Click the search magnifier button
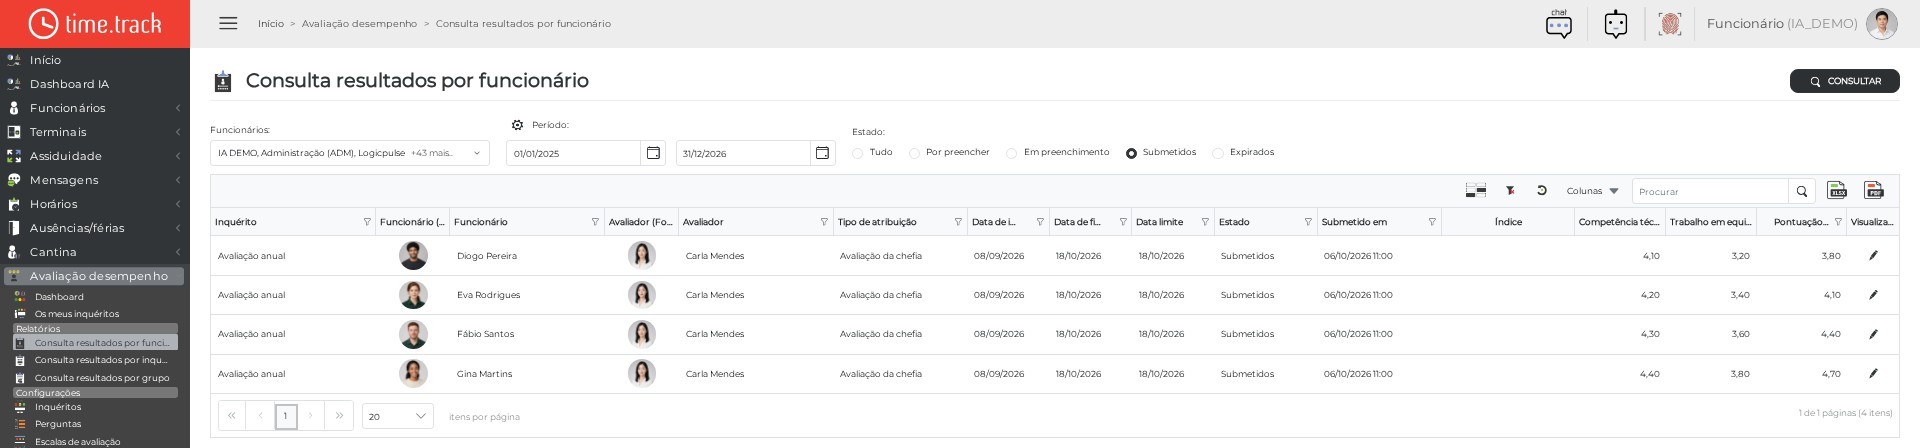This screenshot has width=1920, height=448. pyautogui.click(x=1801, y=191)
